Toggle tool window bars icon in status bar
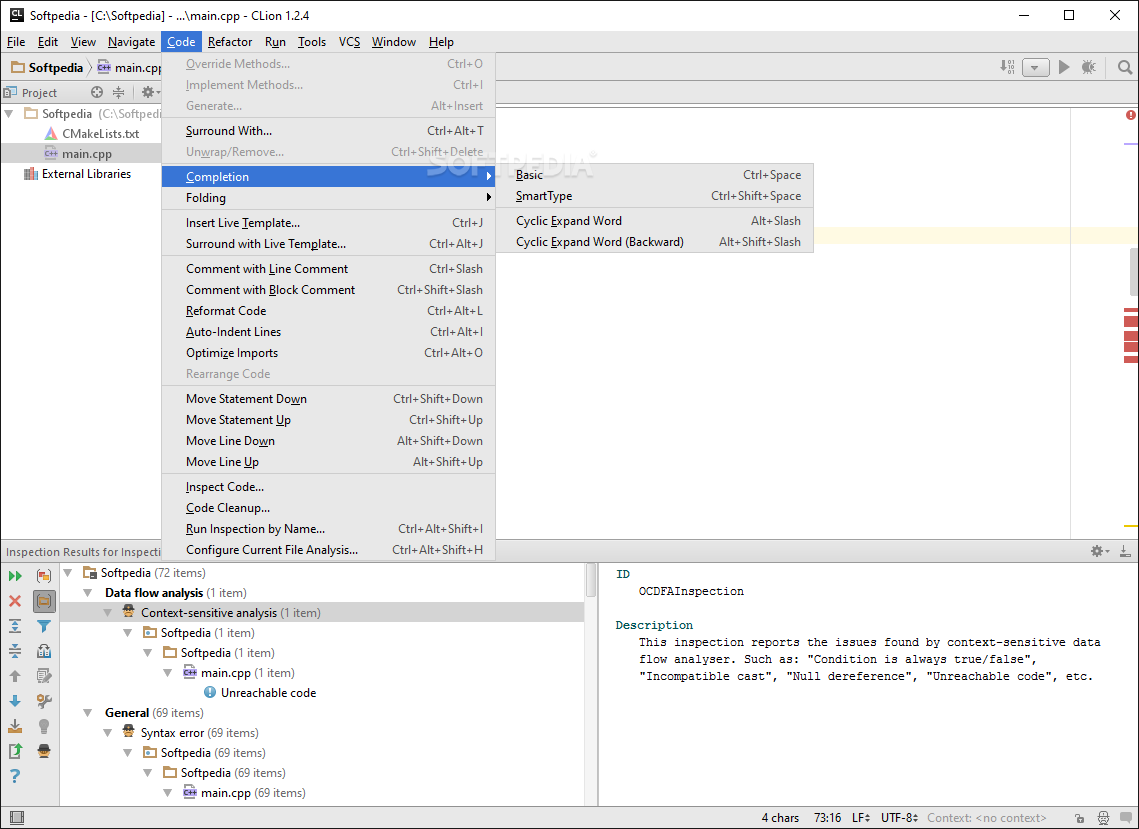 17,817
